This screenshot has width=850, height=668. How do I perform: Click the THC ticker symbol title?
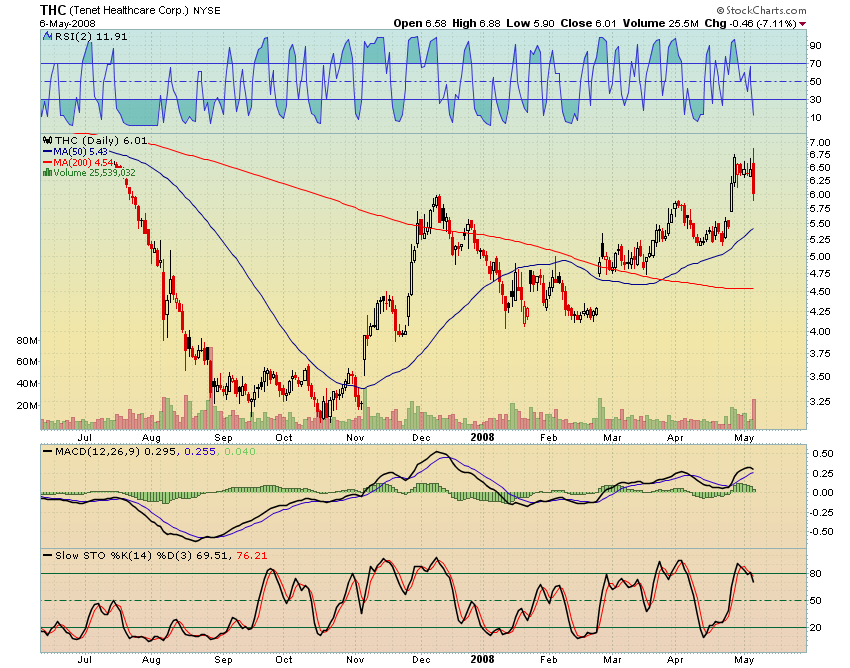[53, 10]
